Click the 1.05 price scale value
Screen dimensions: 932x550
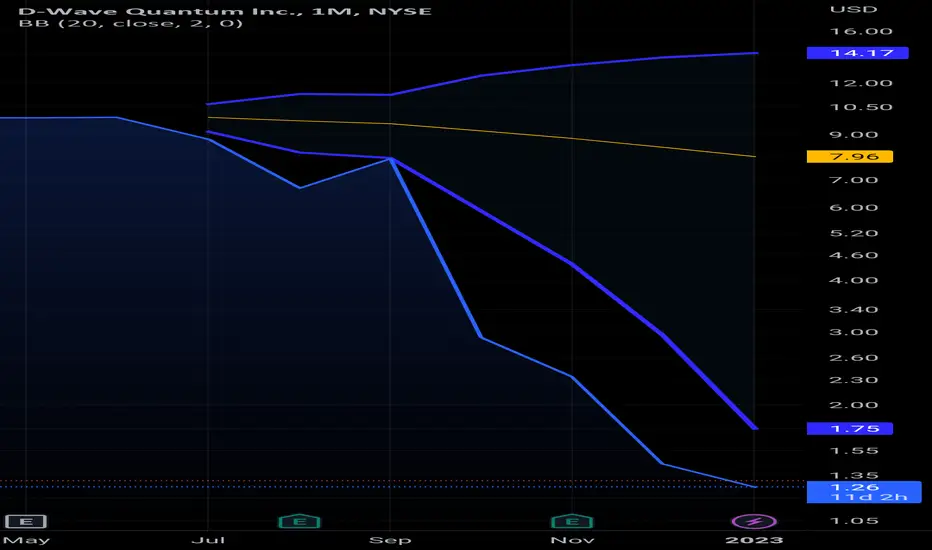point(854,521)
